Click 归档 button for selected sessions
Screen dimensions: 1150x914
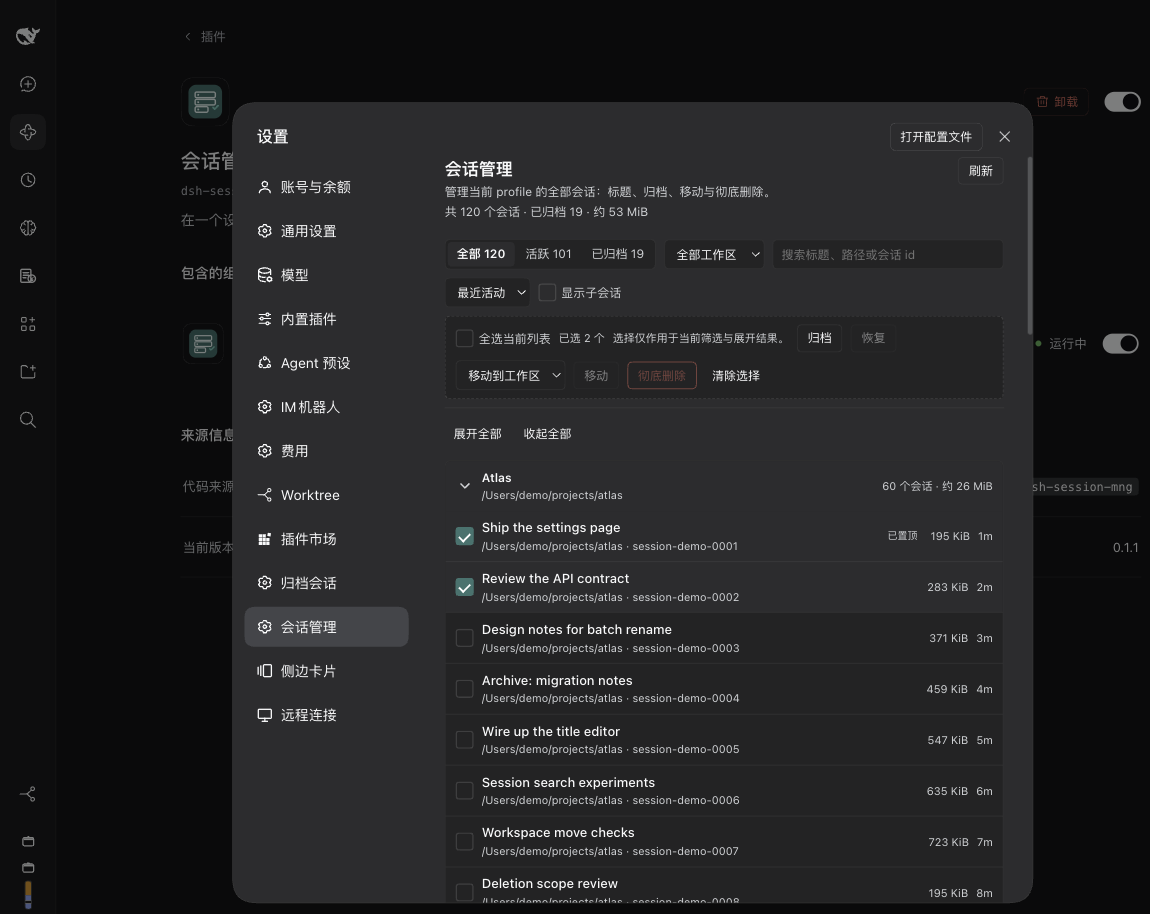coord(819,338)
